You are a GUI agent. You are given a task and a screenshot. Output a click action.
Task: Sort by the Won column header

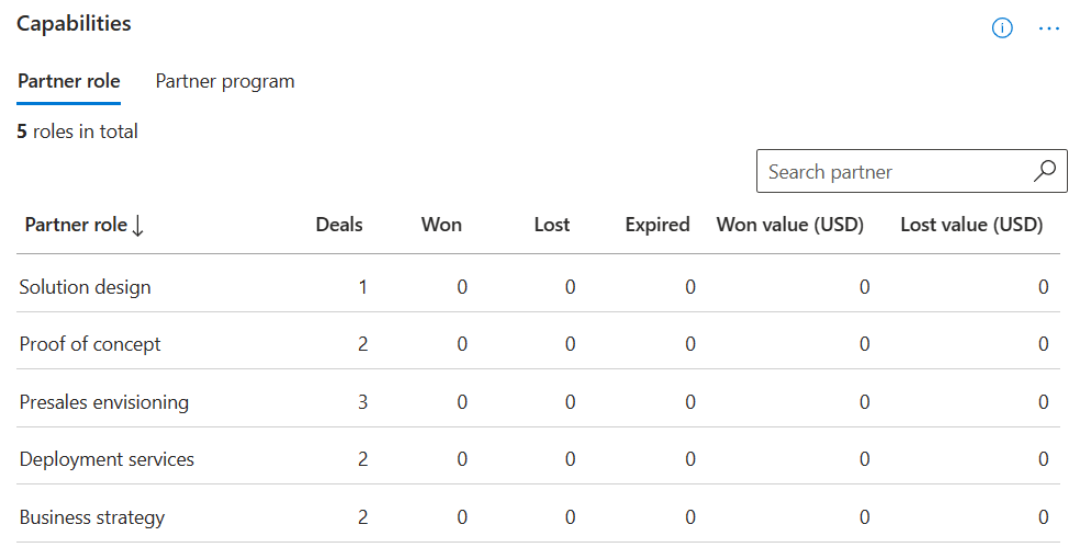click(441, 225)
